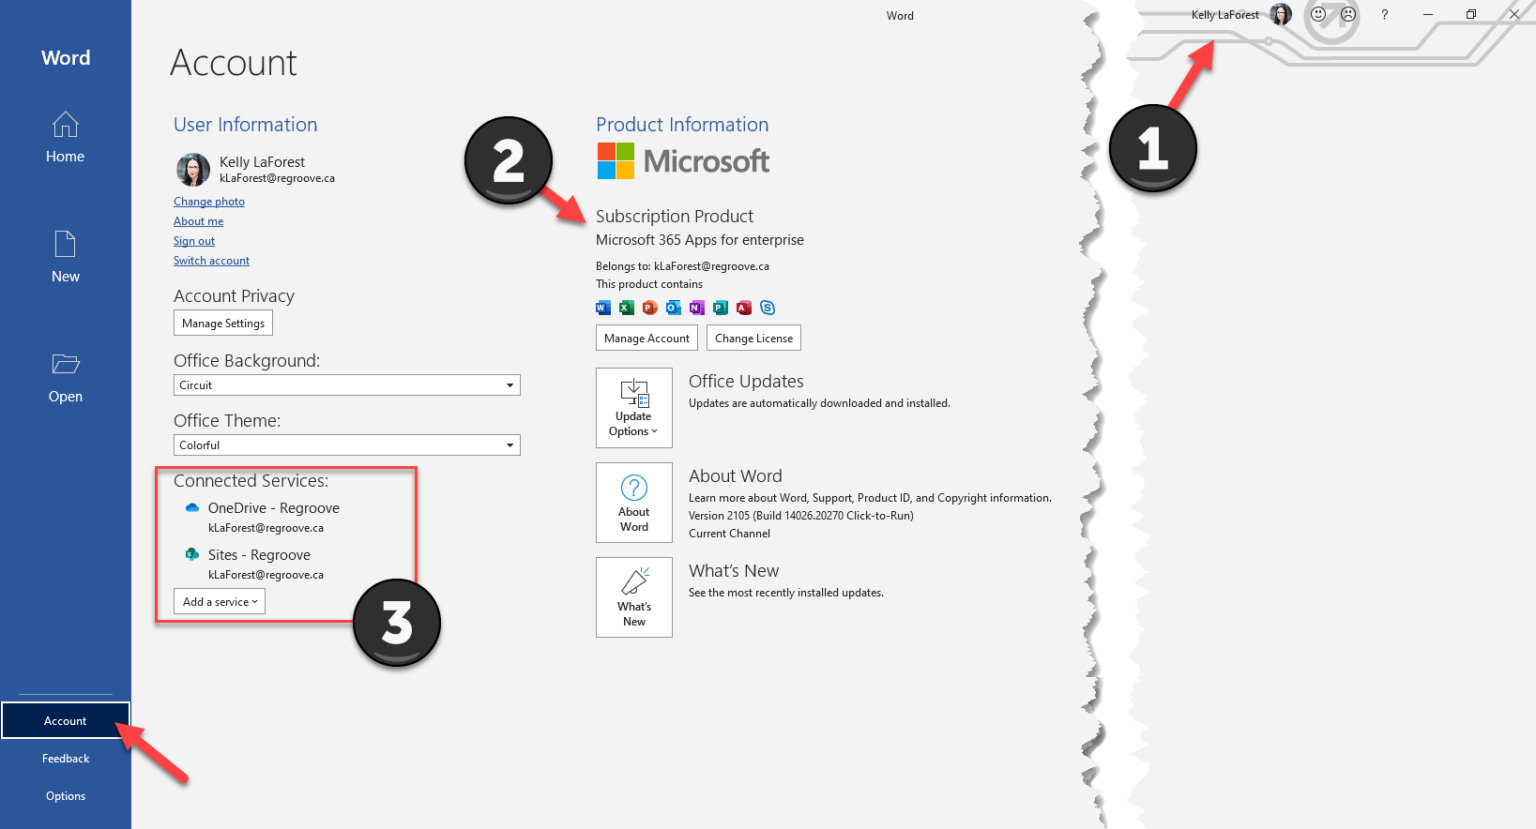Click the Access icon in product list
The image size is (1536, 829).
[744, 307]
